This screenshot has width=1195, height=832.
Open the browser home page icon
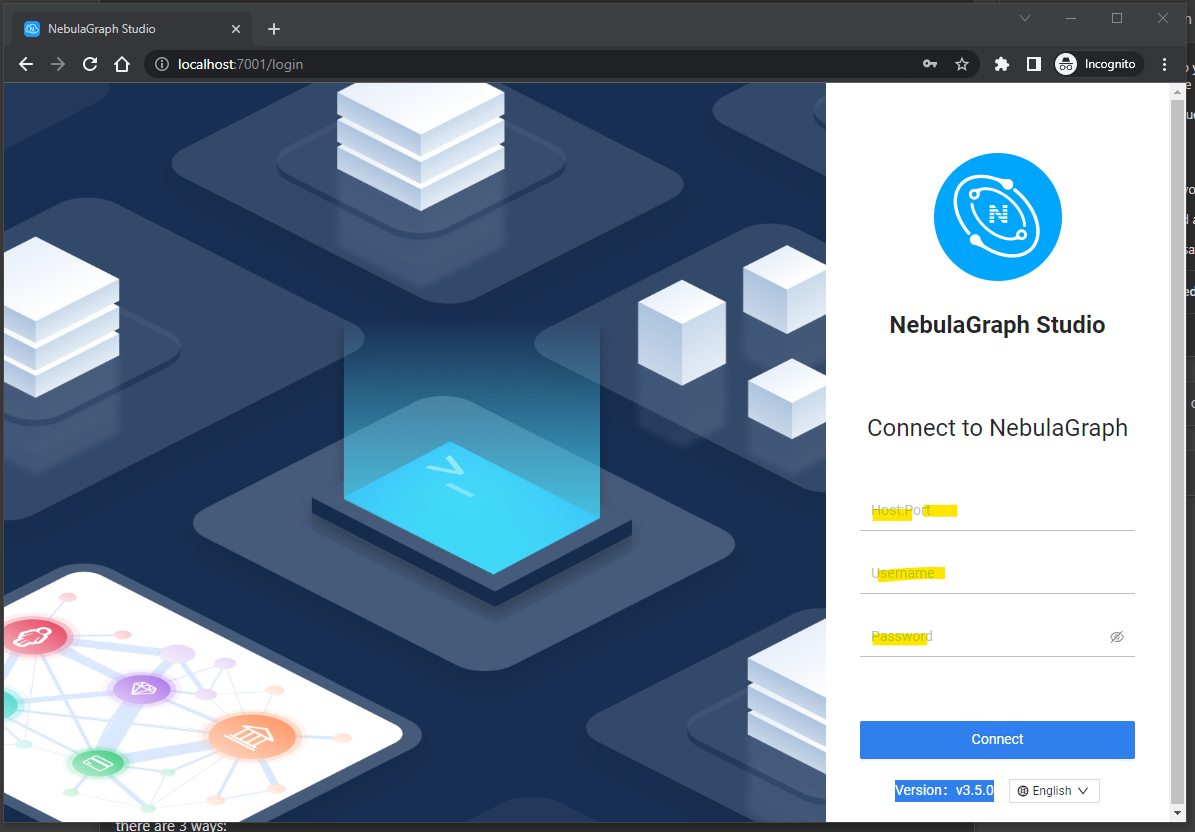(122, 64)
